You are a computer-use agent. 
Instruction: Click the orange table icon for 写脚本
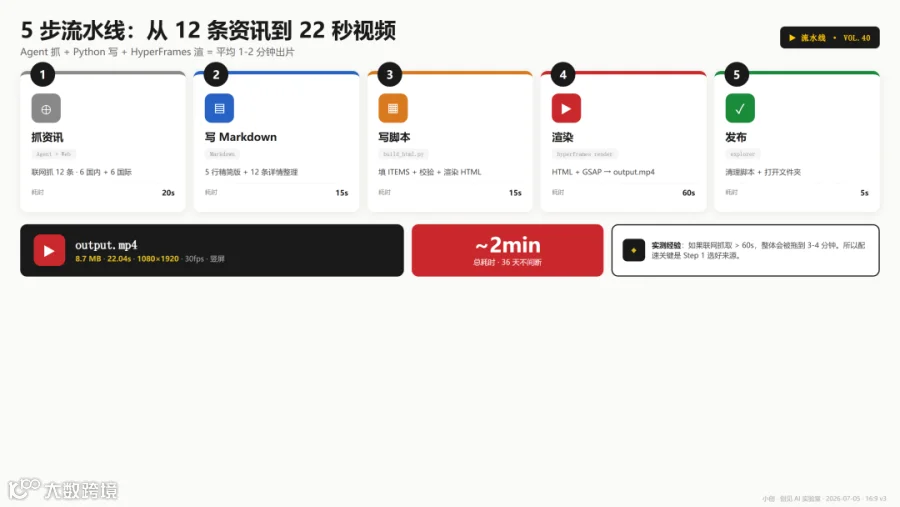point(393,109)
